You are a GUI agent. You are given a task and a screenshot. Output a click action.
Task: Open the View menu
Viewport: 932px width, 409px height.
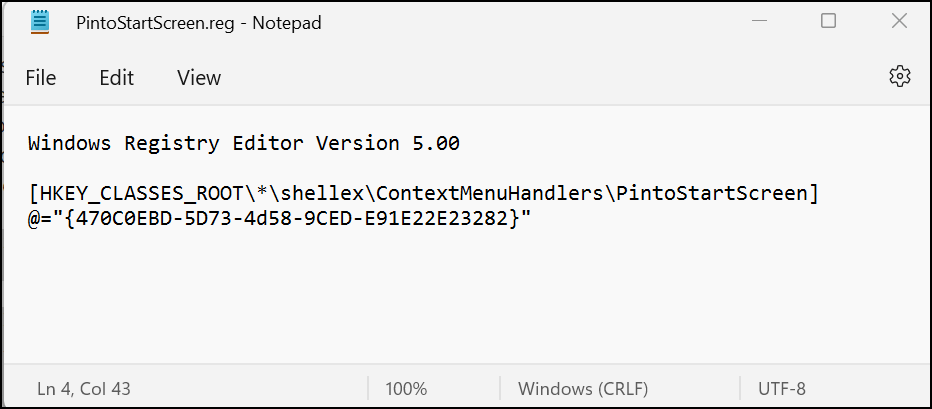click(x=199, y=78)
